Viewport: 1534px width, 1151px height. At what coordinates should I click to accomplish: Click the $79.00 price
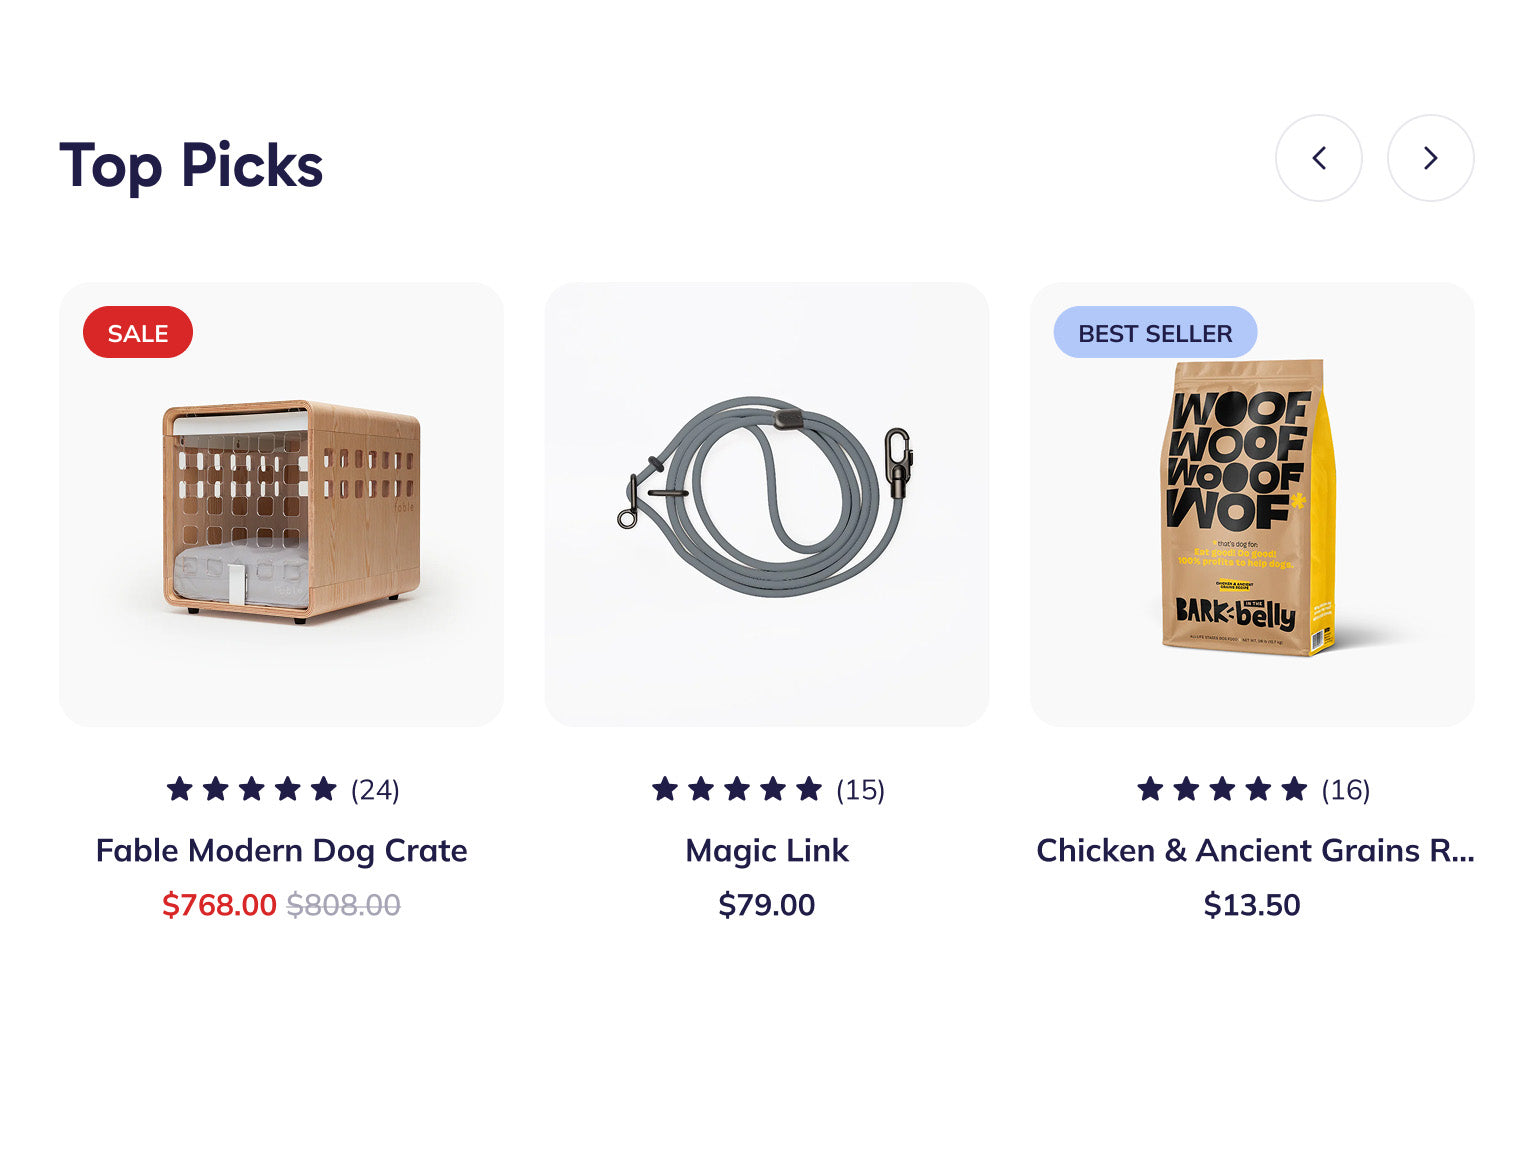[x=767, y=905]
